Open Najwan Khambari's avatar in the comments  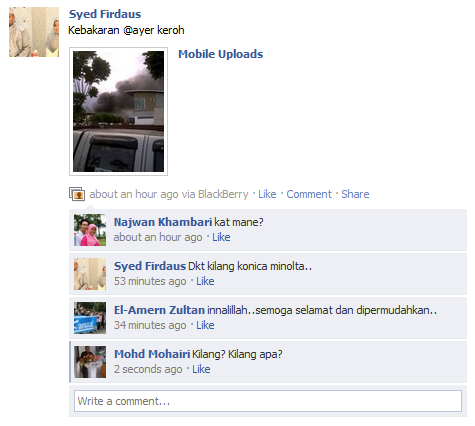tap(90, 230)
